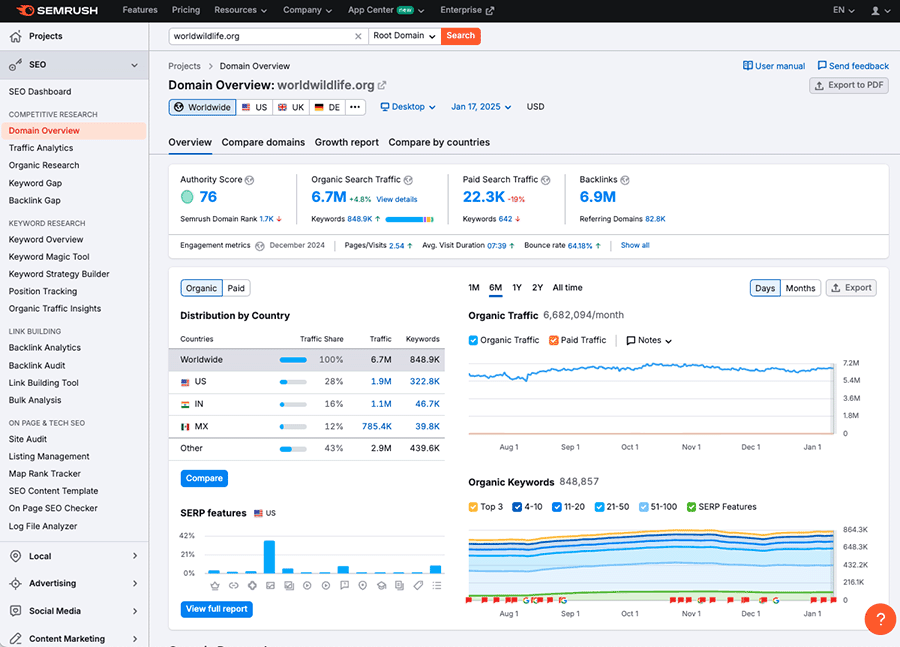900x647 pixels.
Task: Click Show all engagement metrics link
Action: [635, 245]
